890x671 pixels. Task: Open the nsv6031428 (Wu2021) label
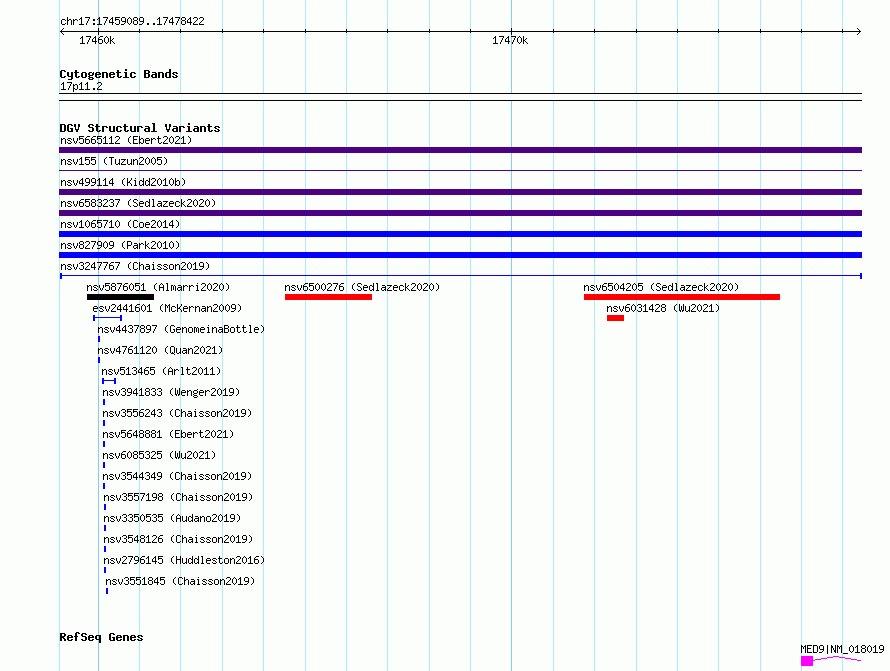(x=663, y=308)
